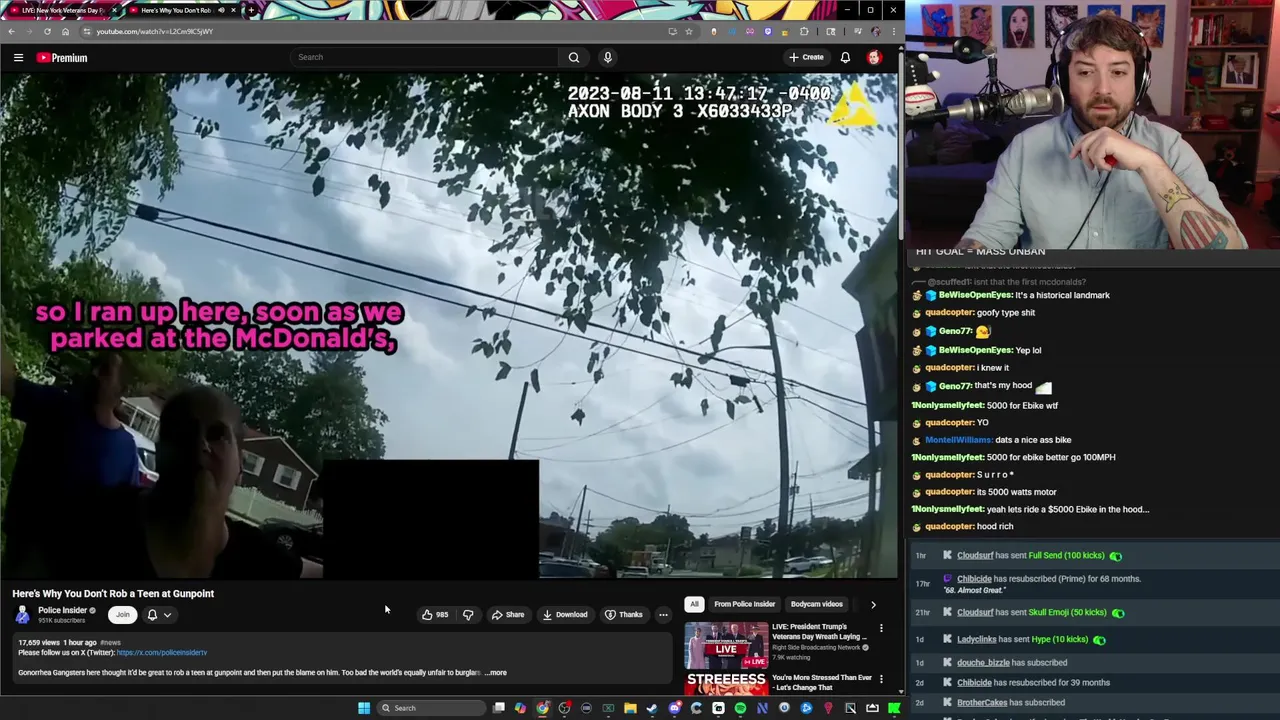The image size is (1280, 720).
Task: Click the bodycam video player
Action: pyautogui.click(x=449, y=325)
